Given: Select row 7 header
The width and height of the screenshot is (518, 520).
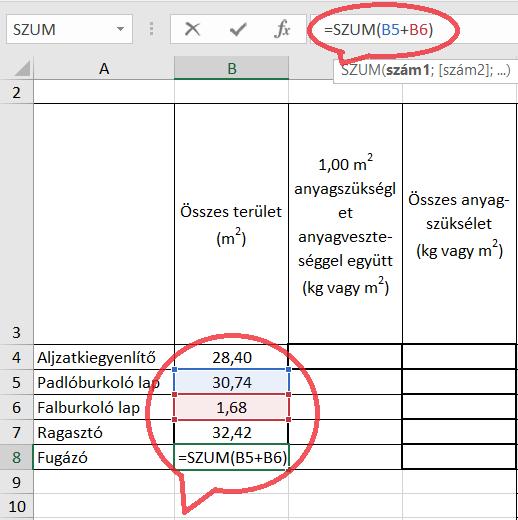Looking at the screenshot, I should pyautogui.click(x=17, y=432).
